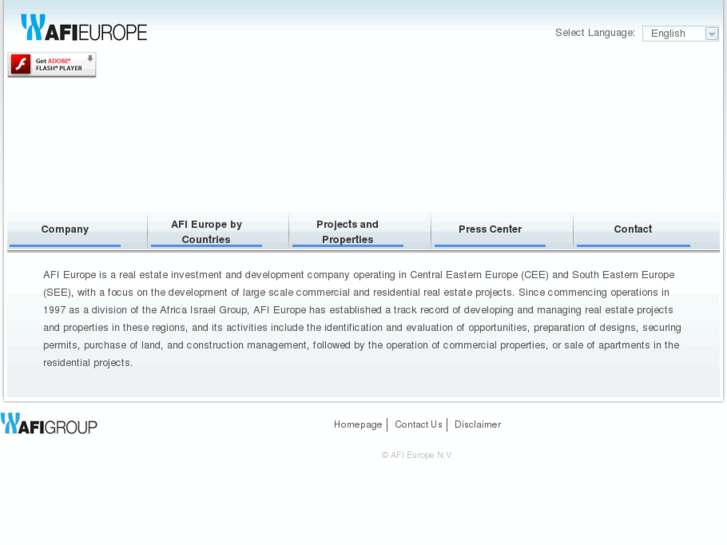727x545 pixels.
Task: Open the Company menu
Action: pos(65,229)
